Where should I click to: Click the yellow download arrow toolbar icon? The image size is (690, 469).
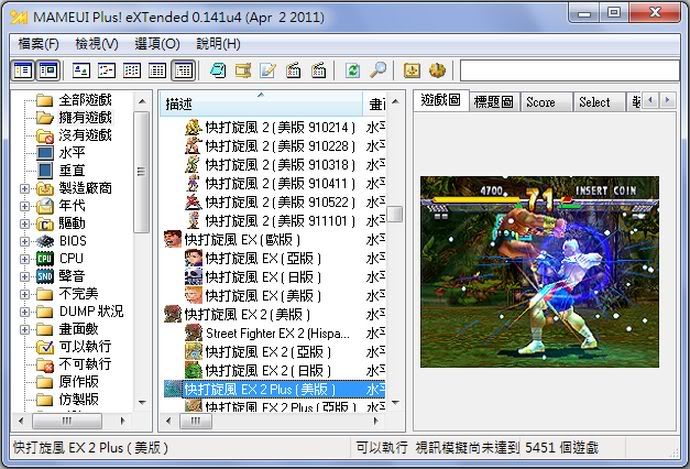(x=412, y=70)
